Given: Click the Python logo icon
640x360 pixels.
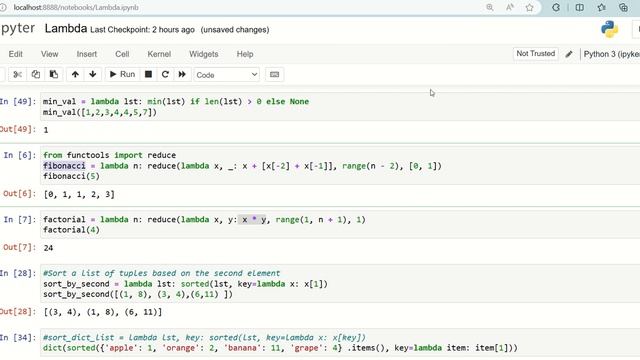Looking at the screenshot, I should click(x=609, y=29).
